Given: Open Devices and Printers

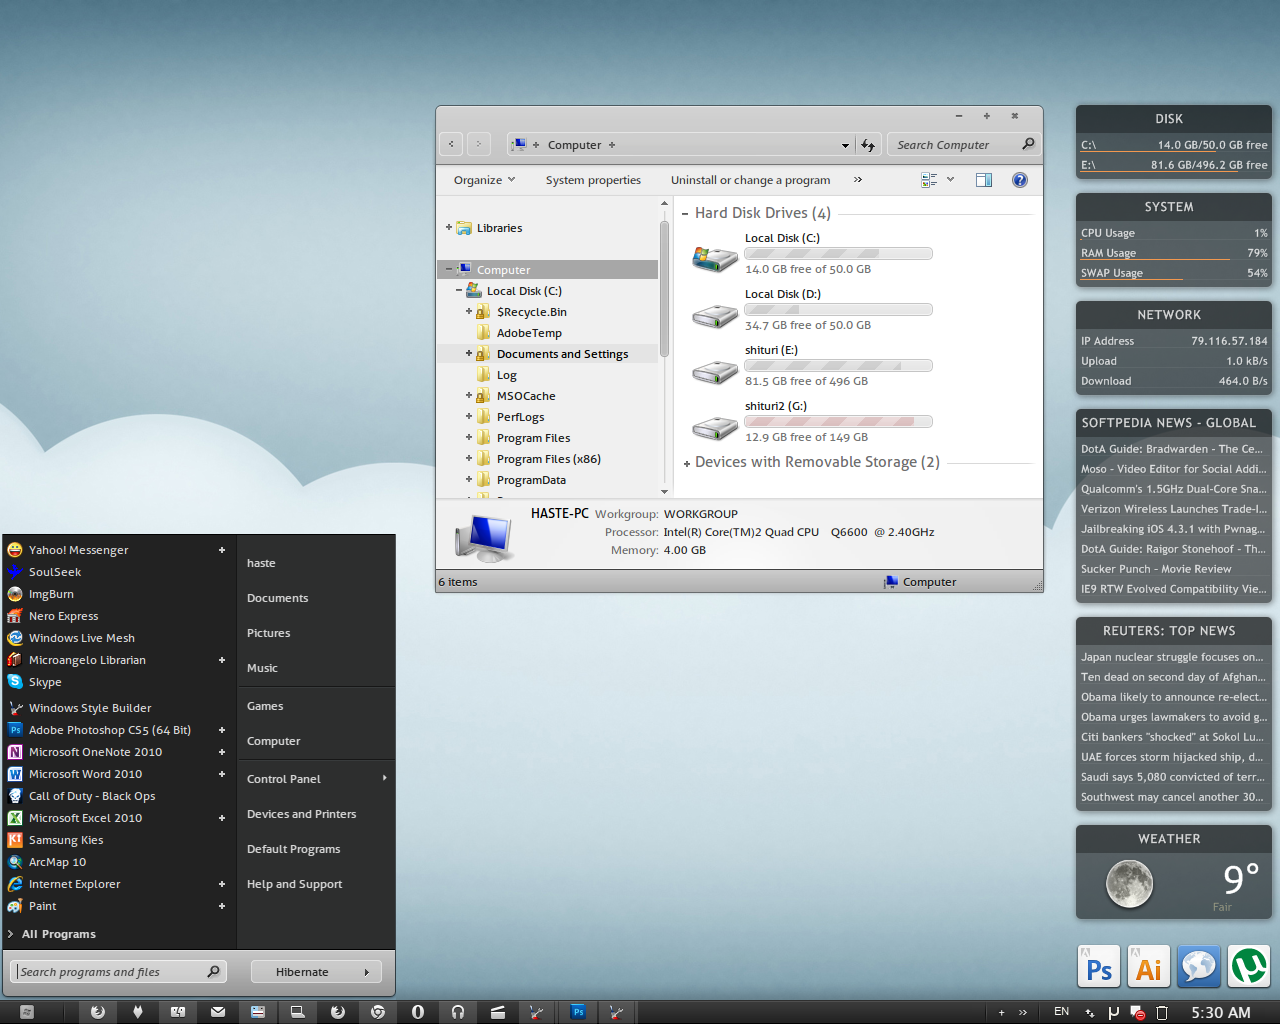Looking at the screenshot, I should pos(301,814).
